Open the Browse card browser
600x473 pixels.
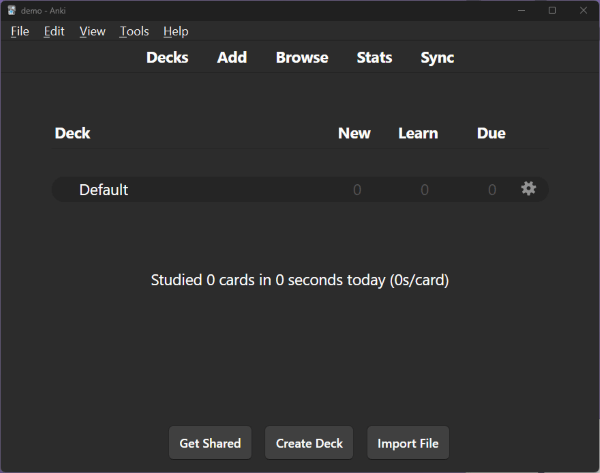click(302, 58)
